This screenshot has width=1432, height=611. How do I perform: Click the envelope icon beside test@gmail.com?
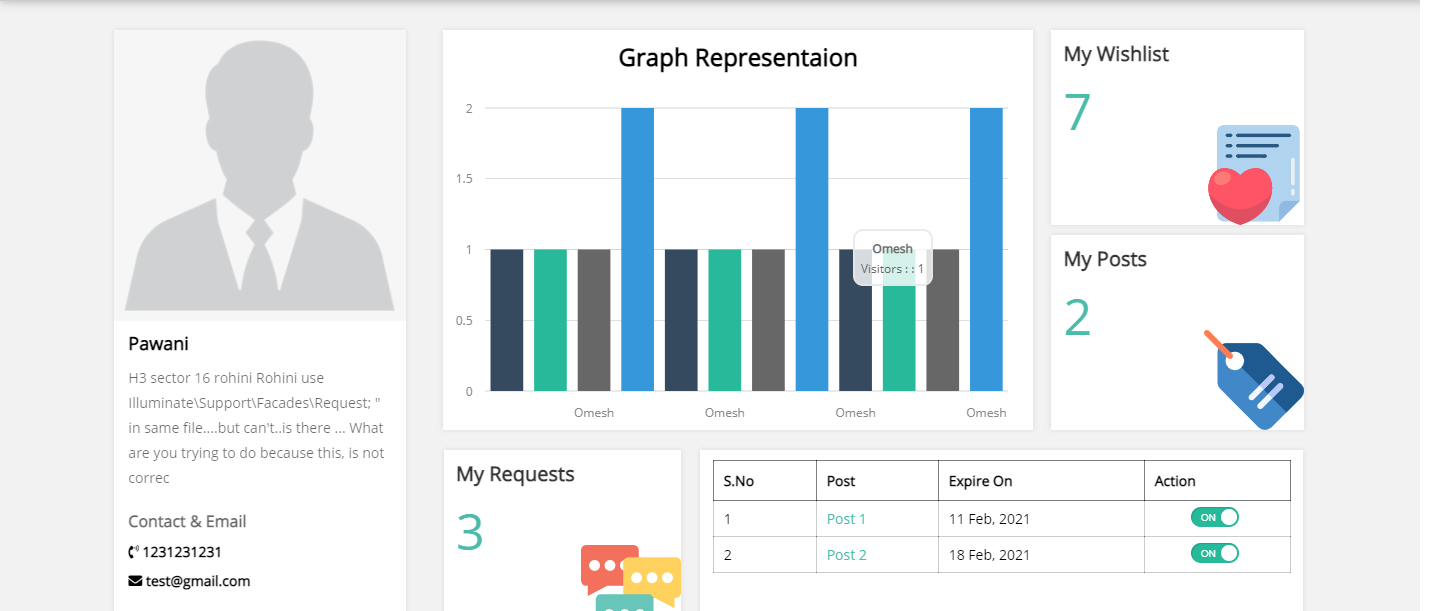pos(135,581)
